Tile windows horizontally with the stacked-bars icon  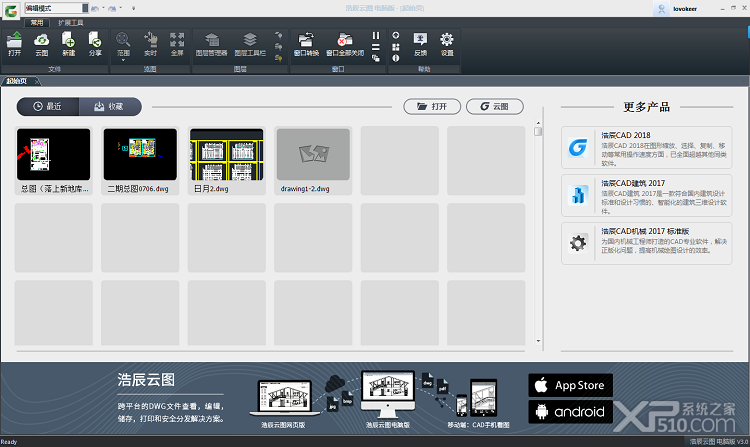click(x=376, y=47)
